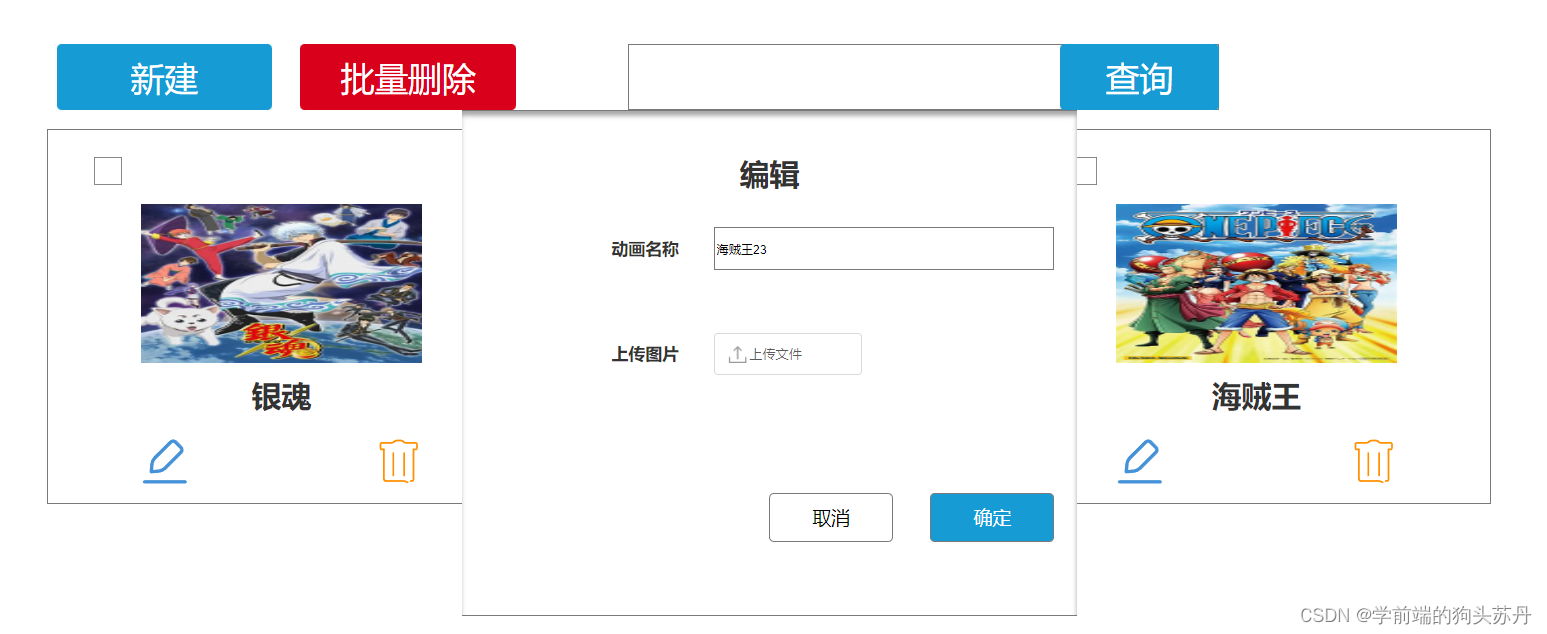Click the red 批量删除 button
The image size is (1547, 634).
click(408, 77)
